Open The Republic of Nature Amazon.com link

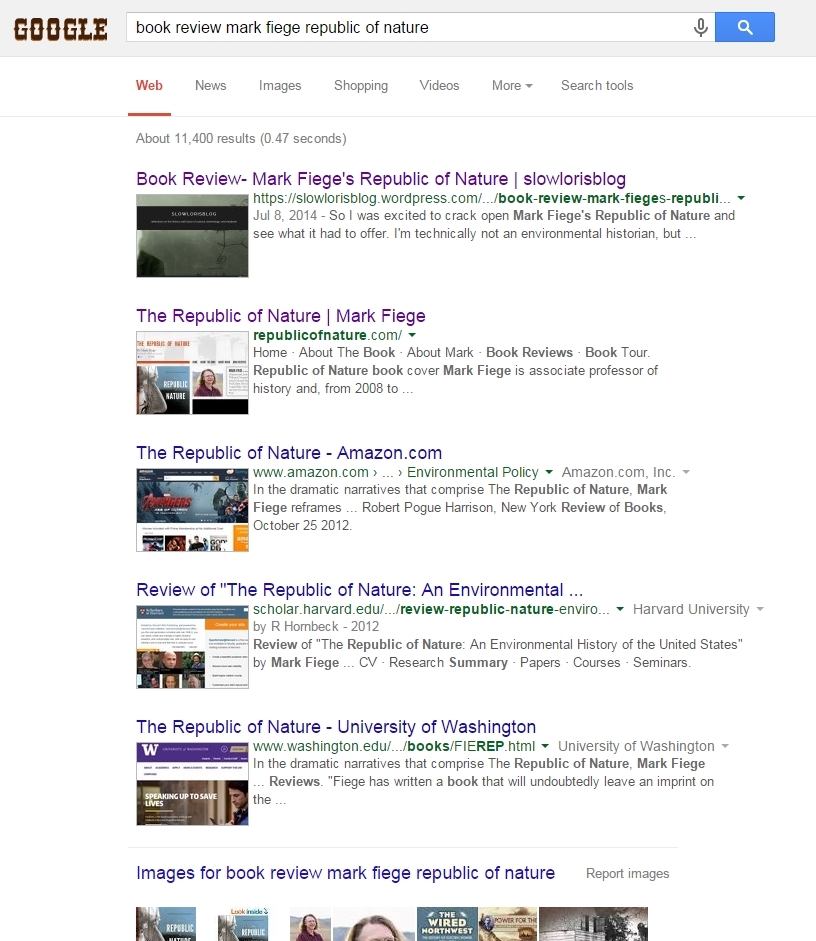[x=289, y=453]
